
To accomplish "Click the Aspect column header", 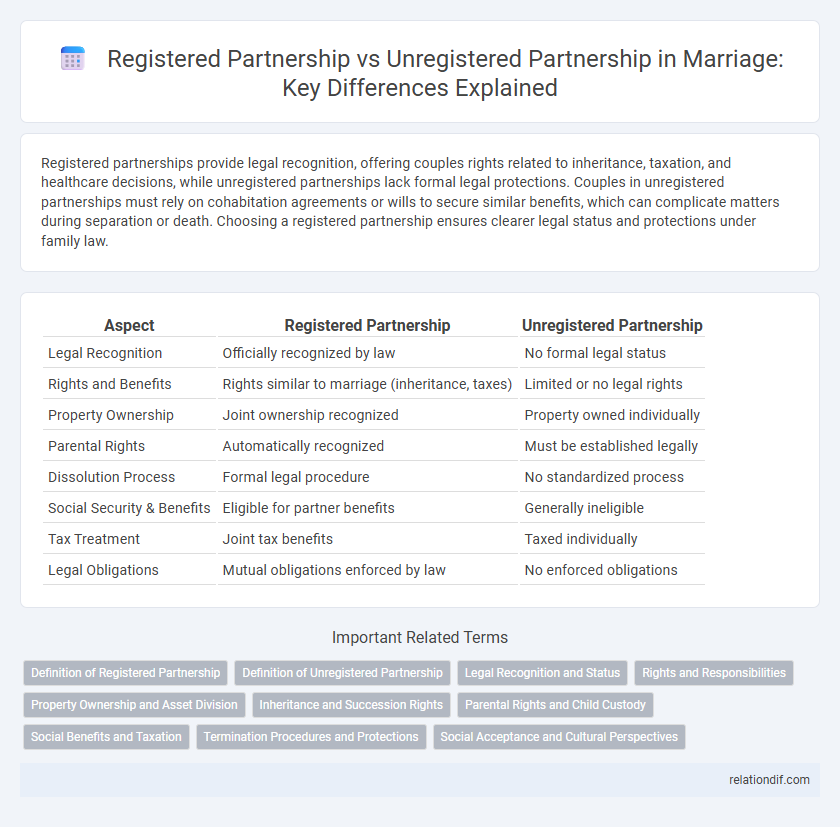I will coord(129,325).
